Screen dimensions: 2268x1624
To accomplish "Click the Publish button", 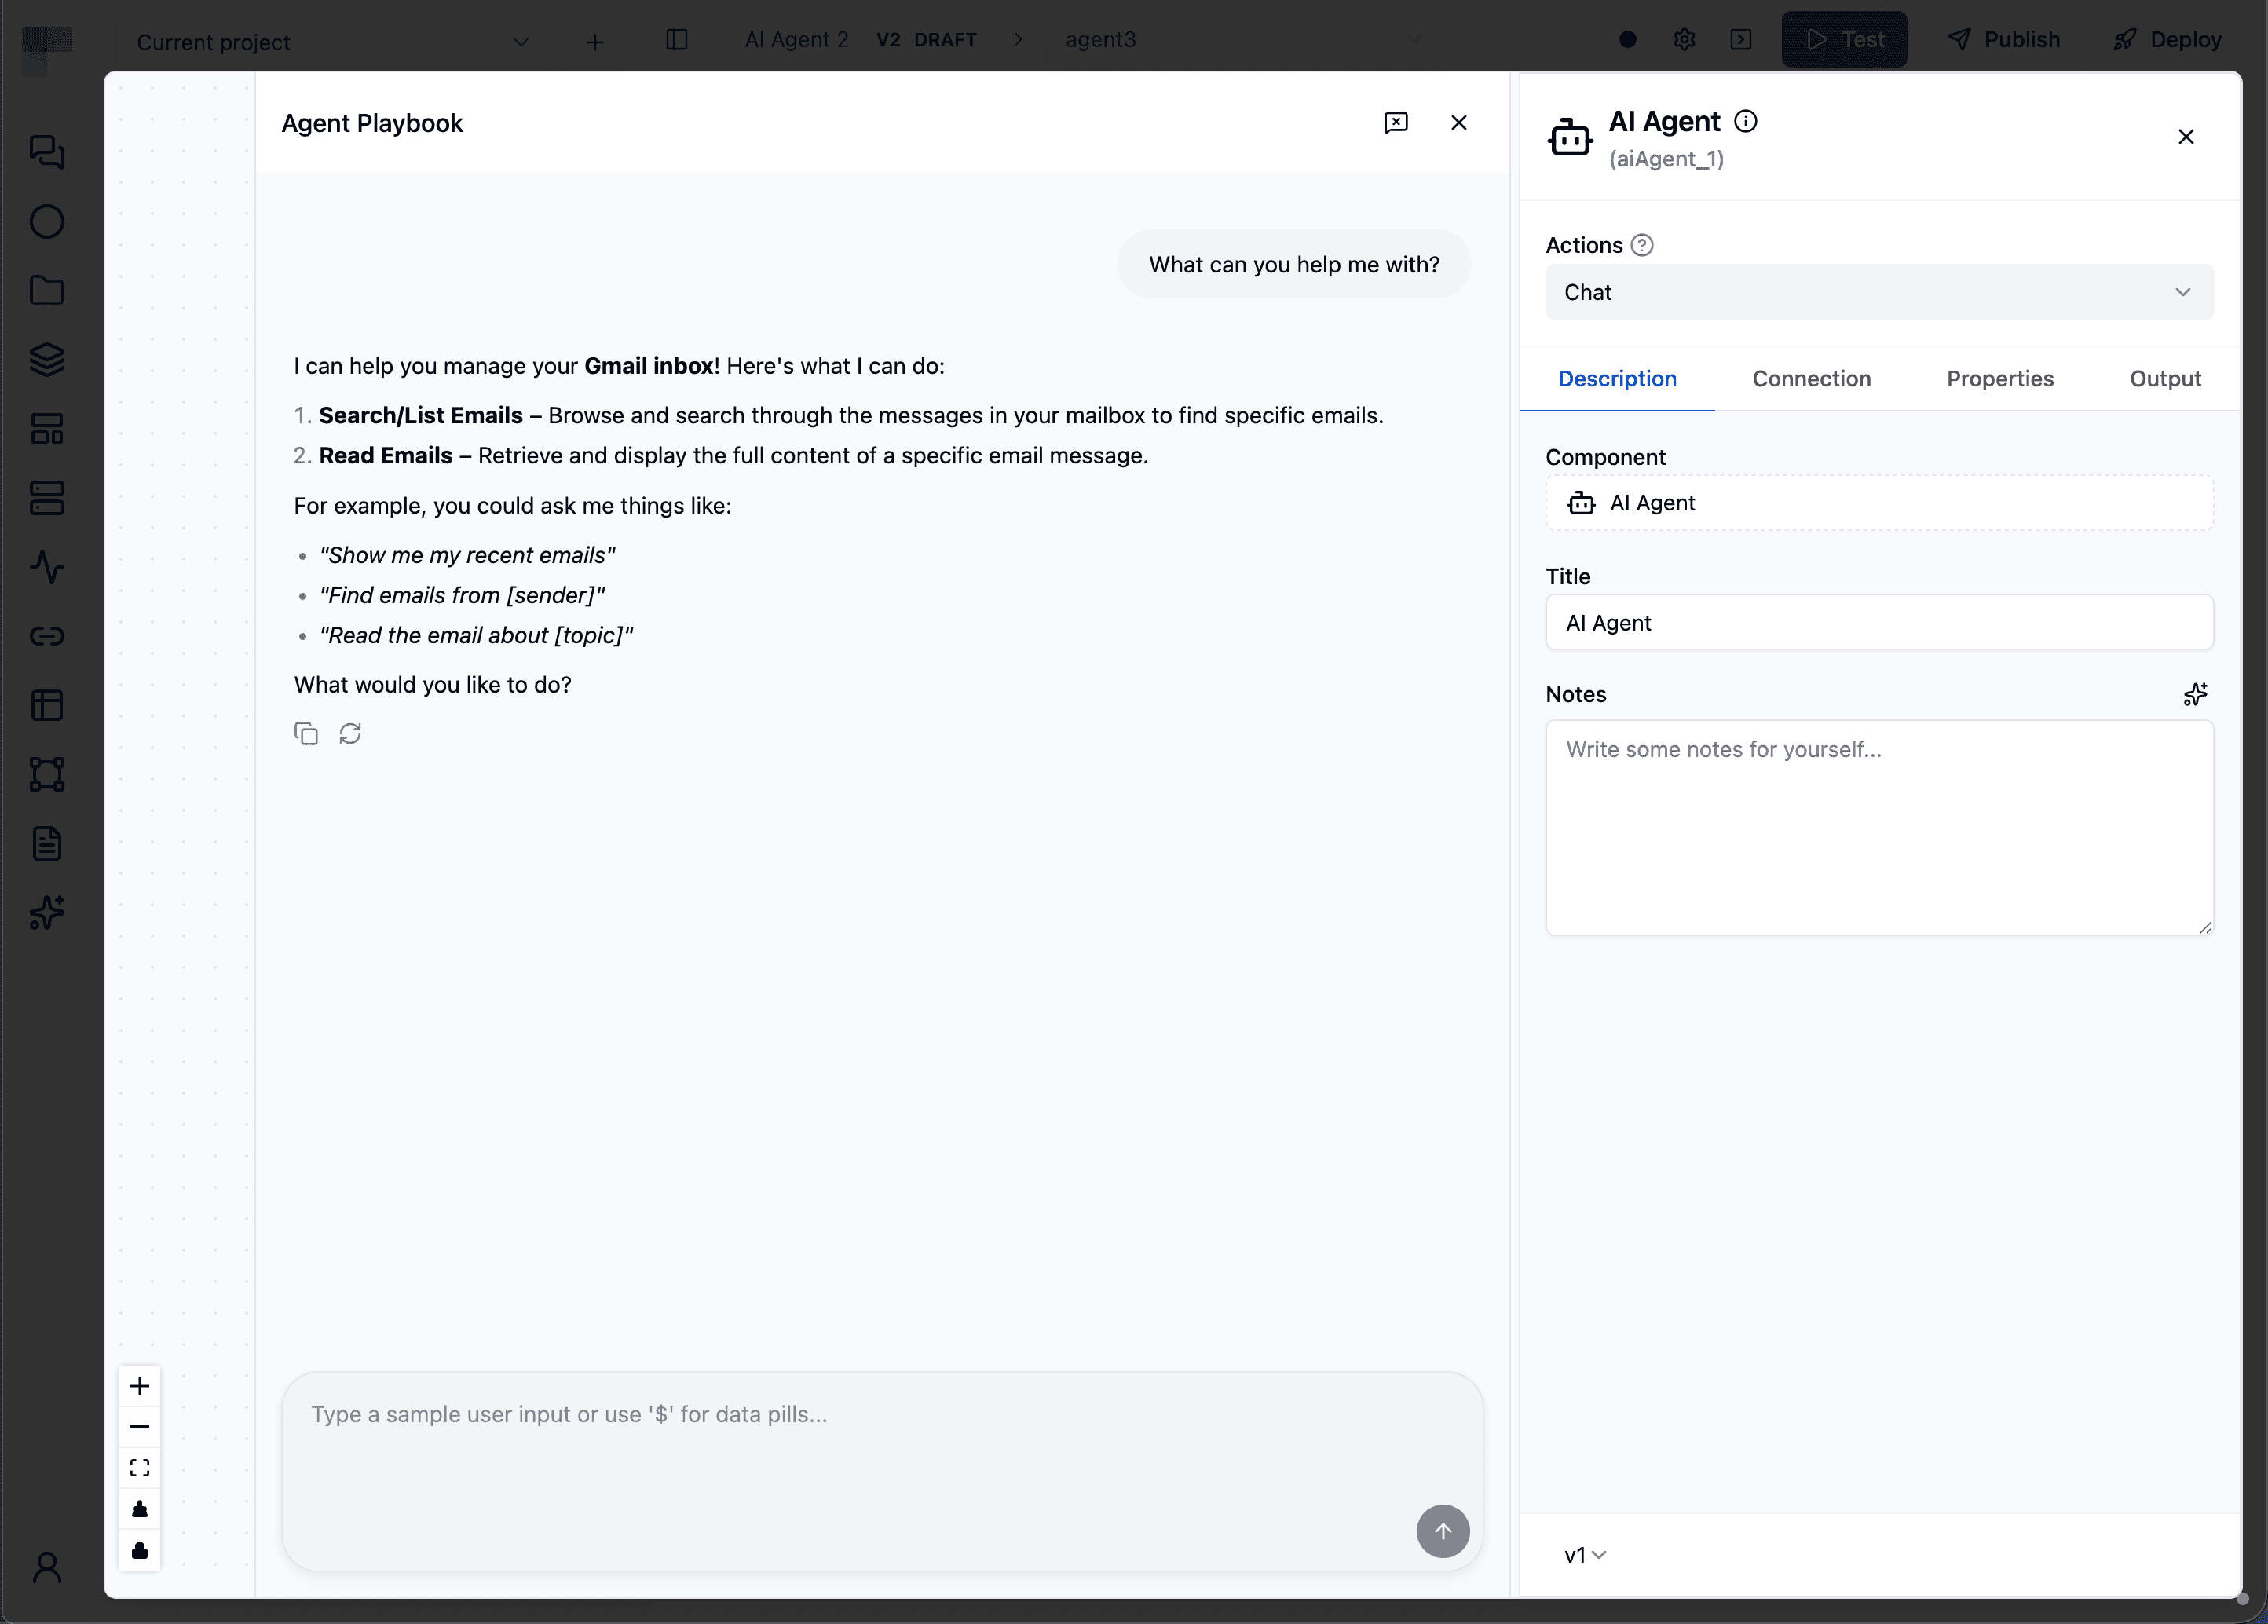I will click(x=2004, y=40).
